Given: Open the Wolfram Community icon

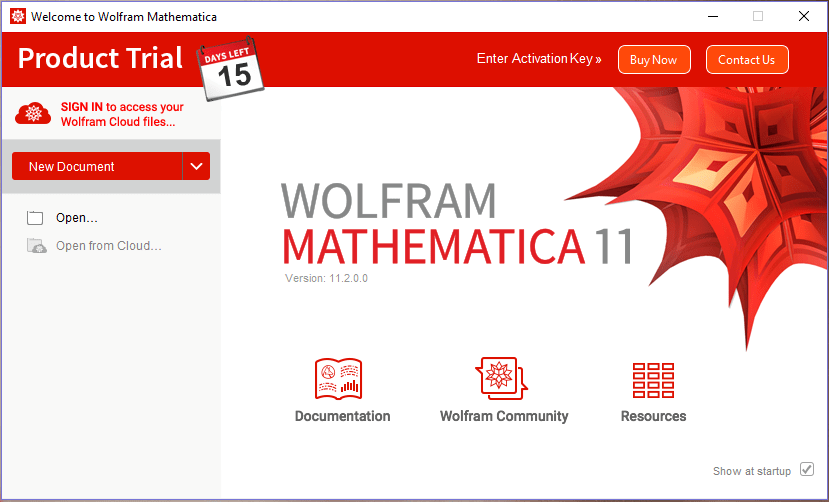Looking at the screenshot, I should tap(501, 378).
